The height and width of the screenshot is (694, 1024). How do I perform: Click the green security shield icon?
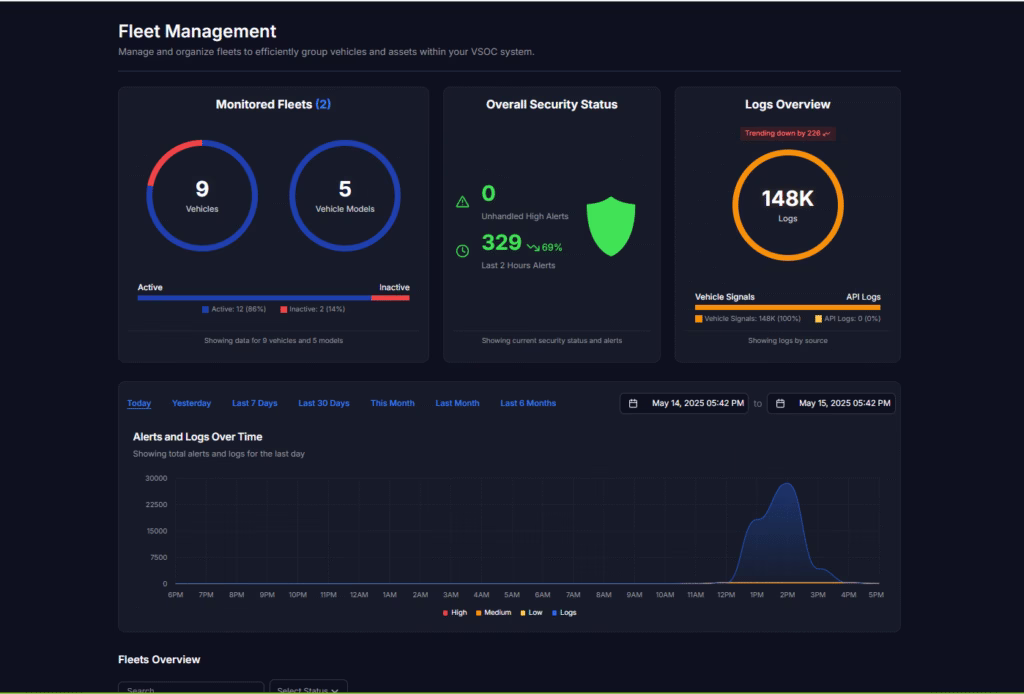click(x=611, y=226)
